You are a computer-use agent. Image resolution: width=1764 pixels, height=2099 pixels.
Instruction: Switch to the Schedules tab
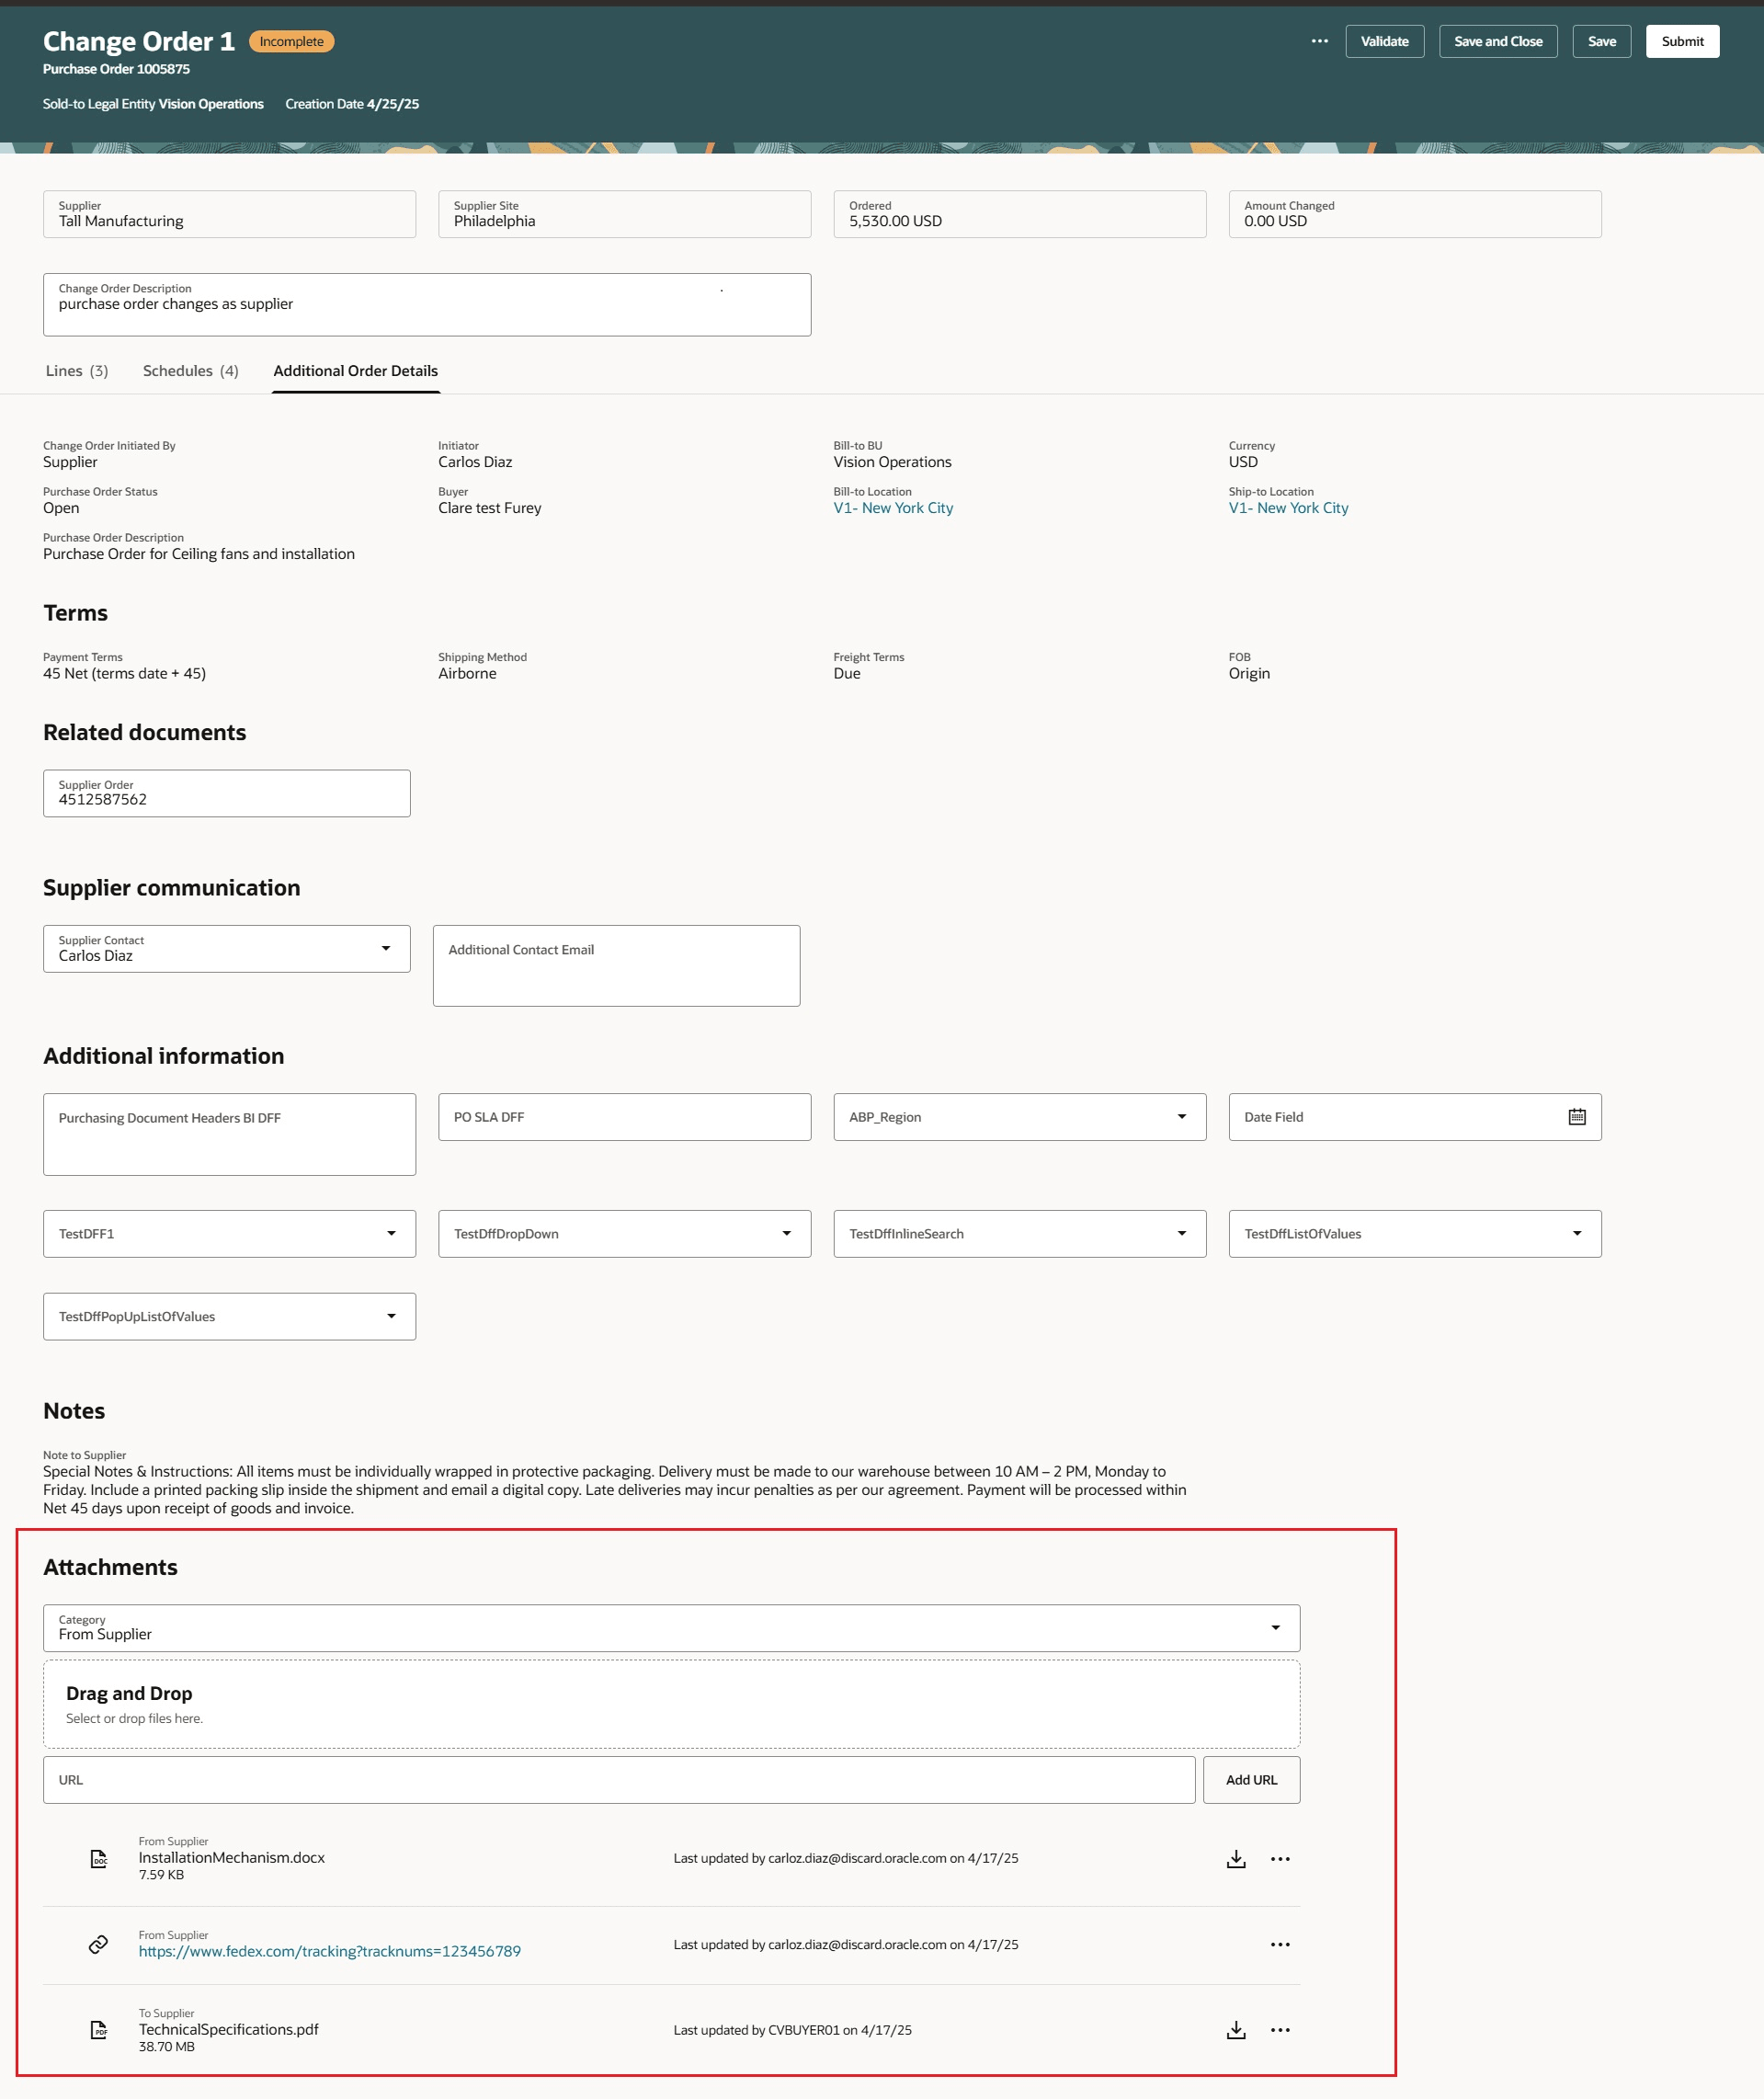click(190, 370)
